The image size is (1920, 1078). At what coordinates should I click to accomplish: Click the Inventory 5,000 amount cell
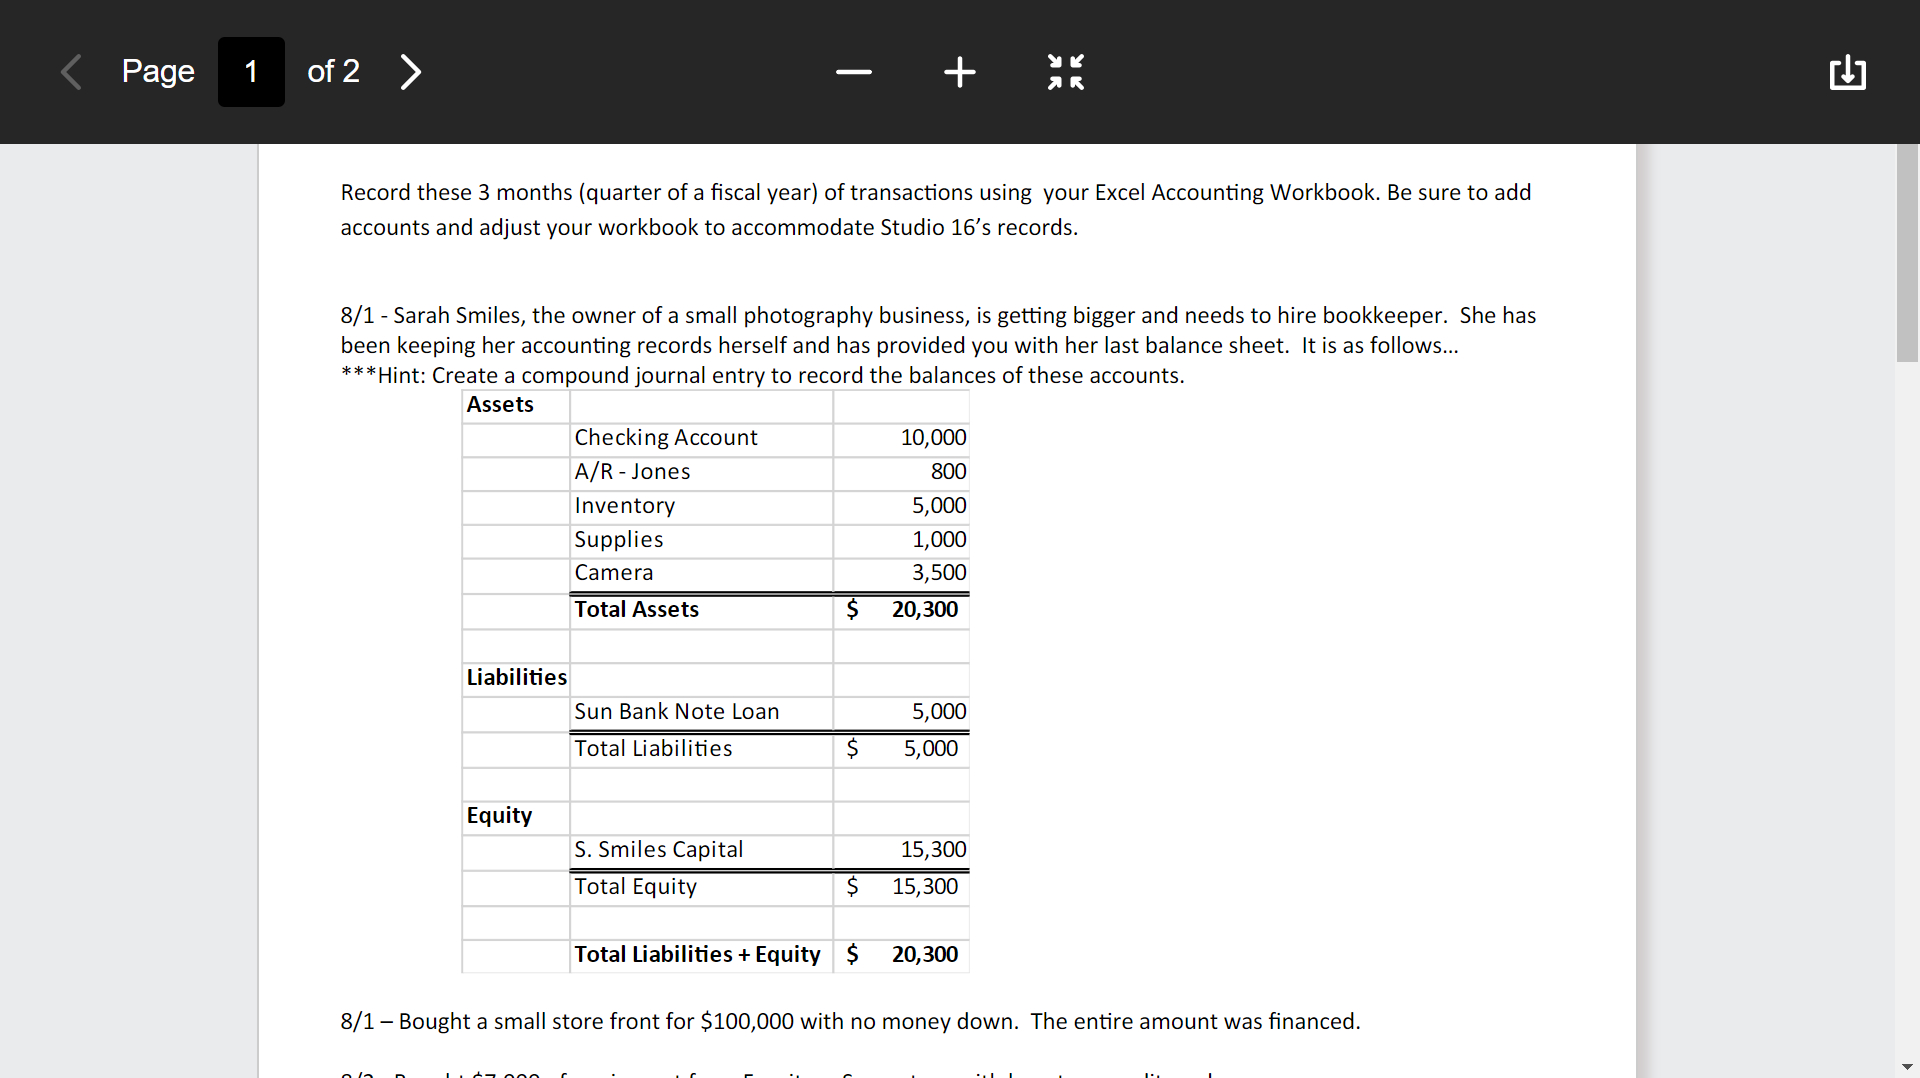901,506
